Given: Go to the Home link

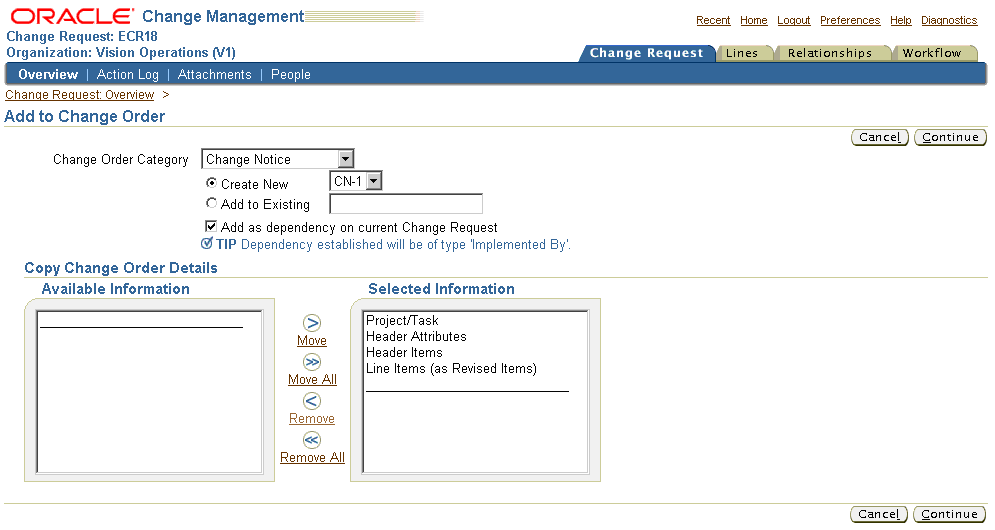Looking at the screenshot, I should (x=754, y=20).
